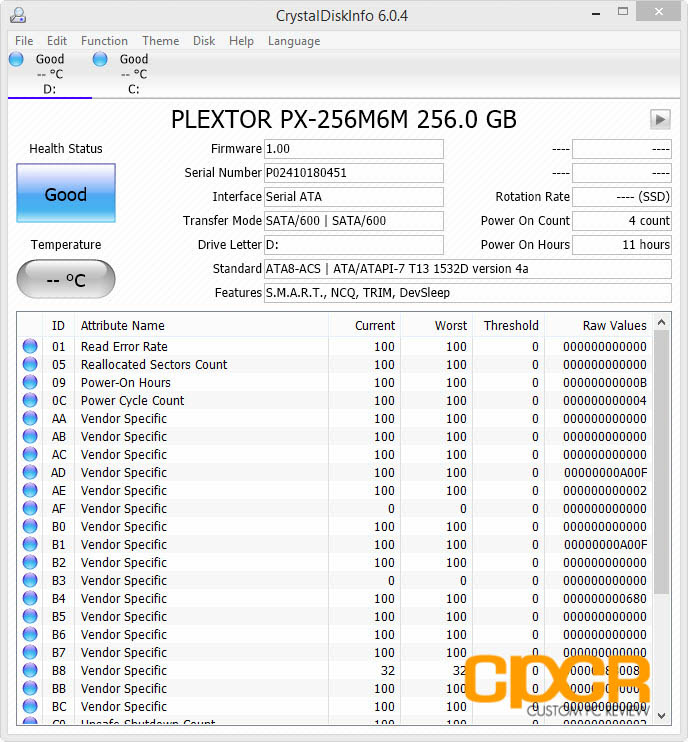The image size is (688, 742).
Task: Select the Reallocated Sectors Count attribute name
Action: 154,365
